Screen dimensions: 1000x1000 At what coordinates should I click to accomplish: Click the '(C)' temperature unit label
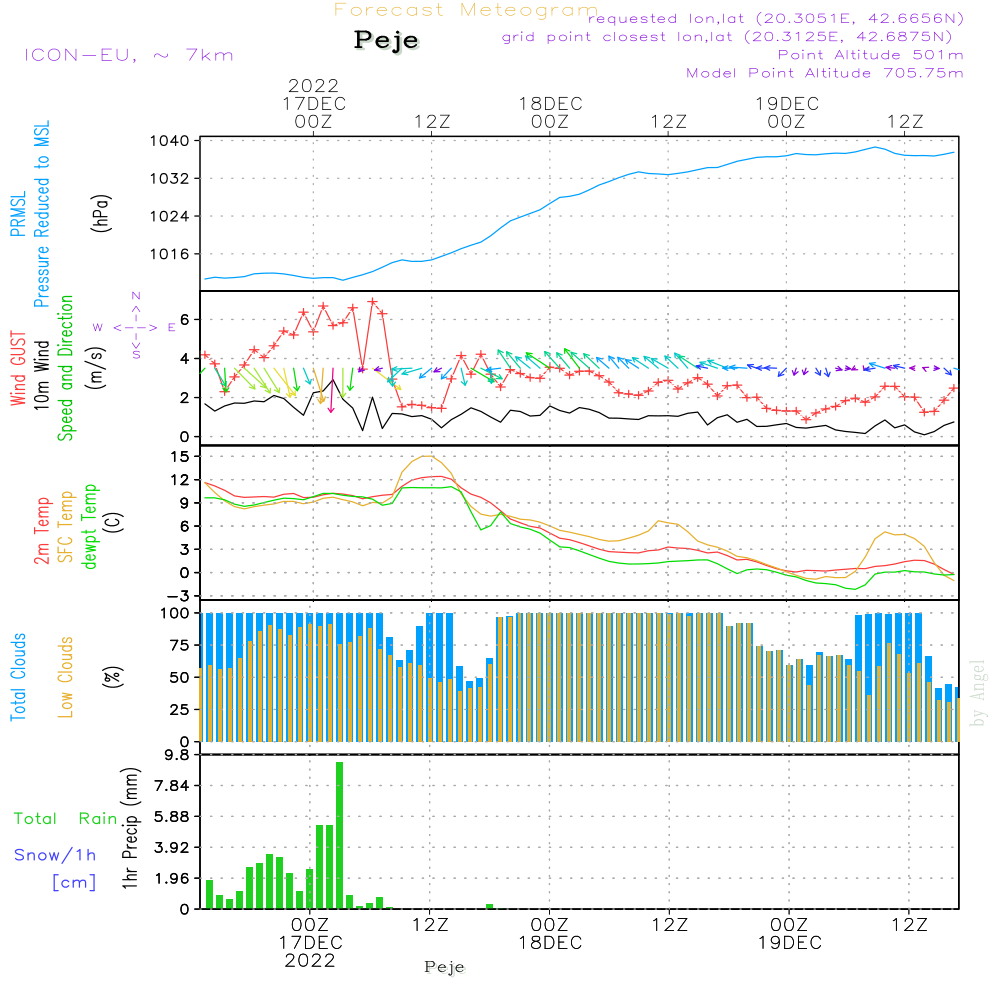click(114, 522)
